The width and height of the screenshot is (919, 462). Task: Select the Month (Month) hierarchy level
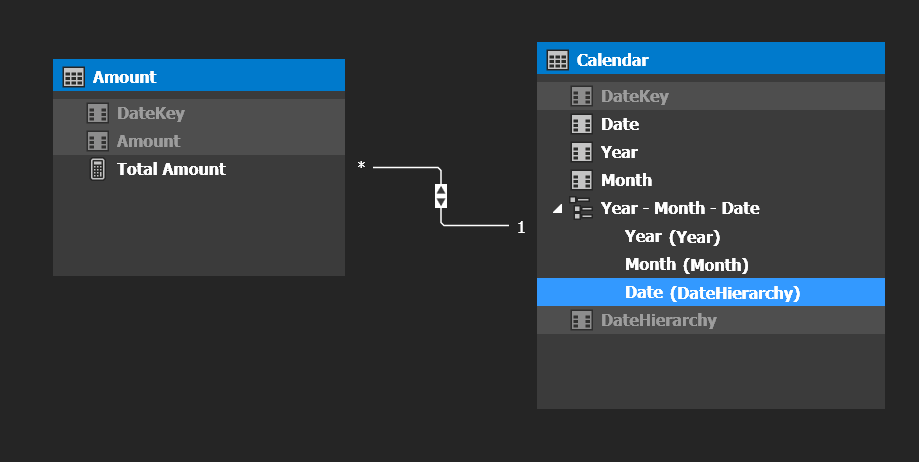click(x=687, y=265)
